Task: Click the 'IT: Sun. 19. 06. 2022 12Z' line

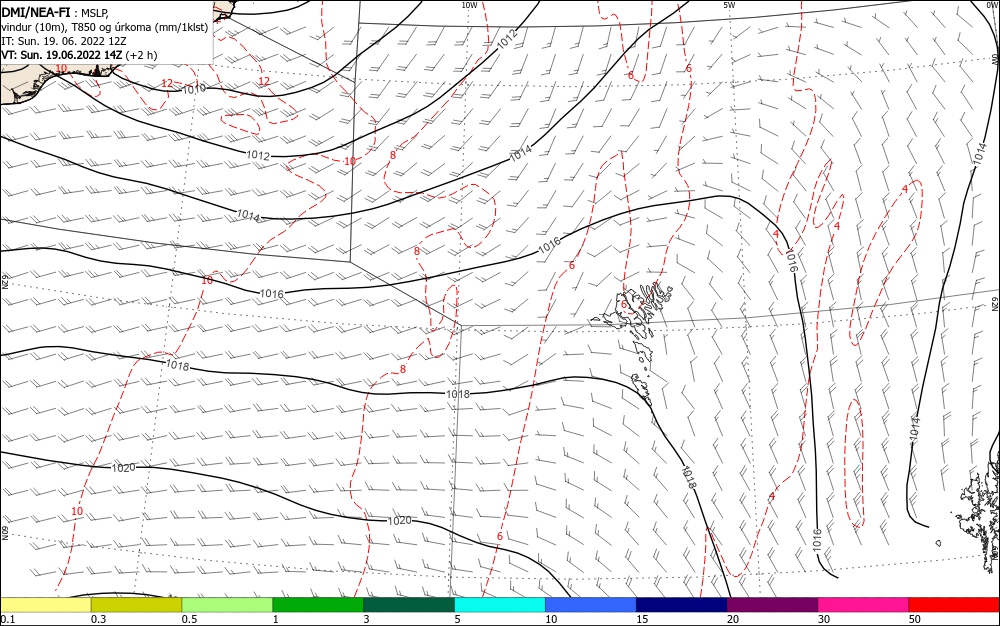Action: (64, 41)
